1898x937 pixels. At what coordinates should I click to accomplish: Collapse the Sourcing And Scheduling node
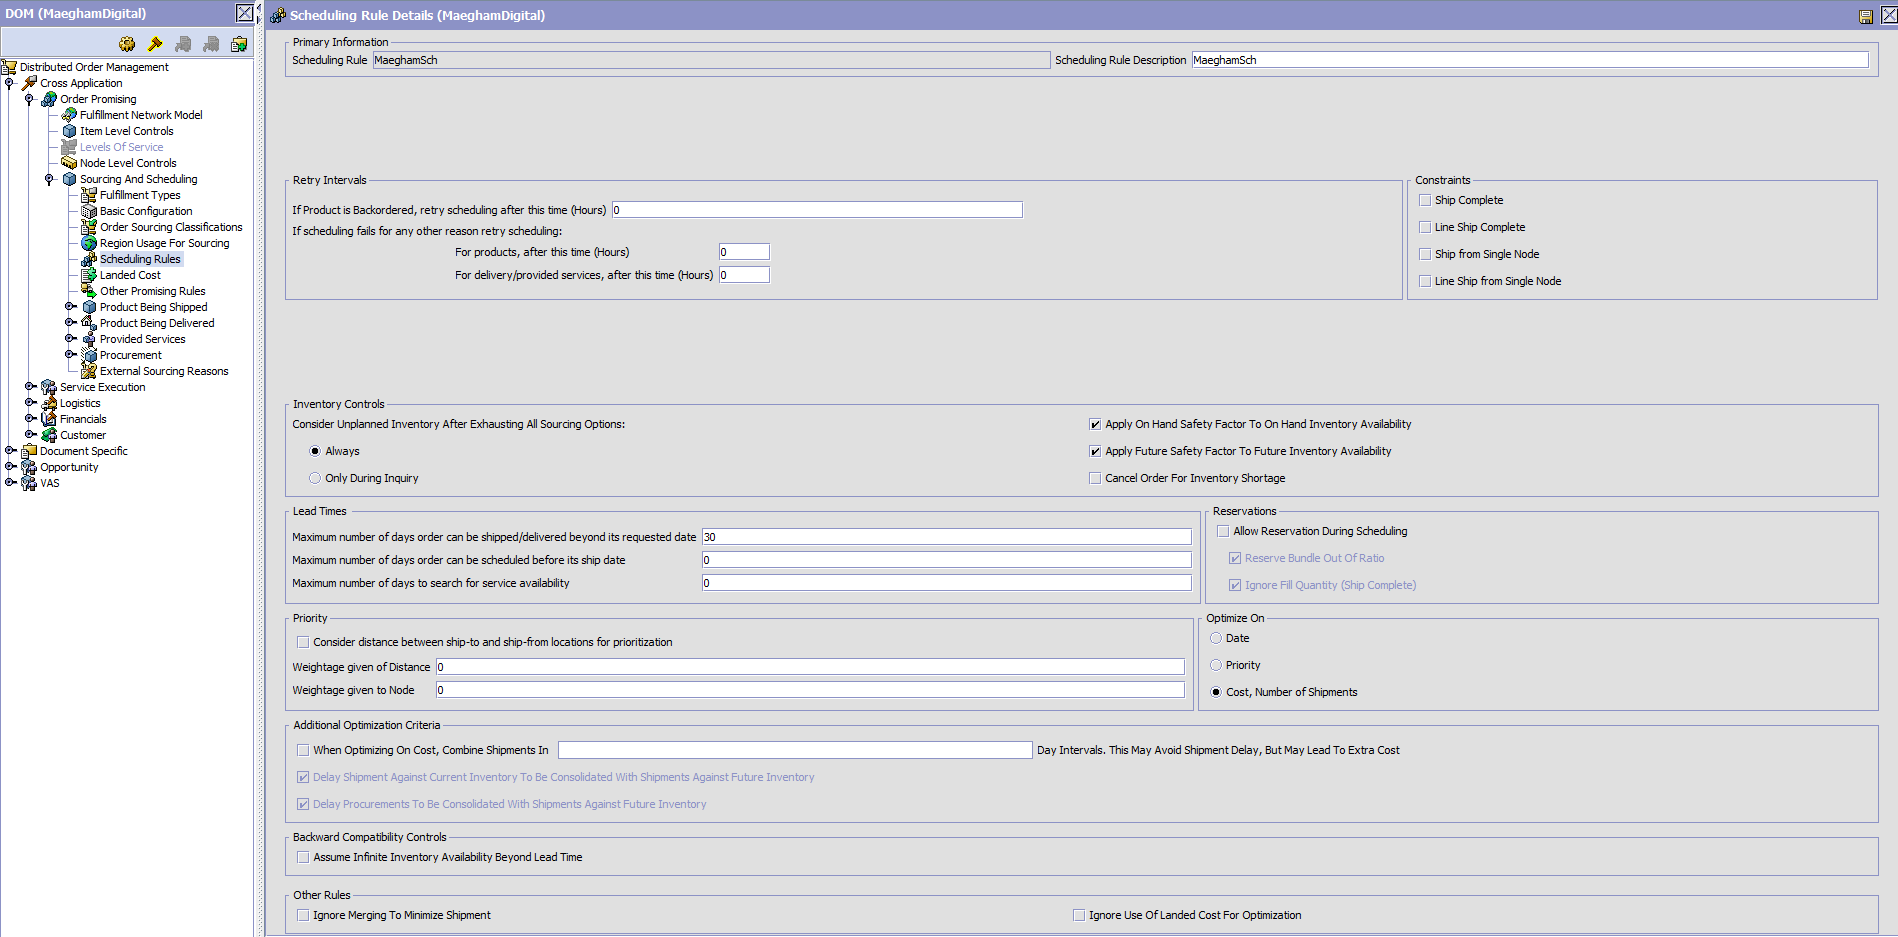point(49,179)
